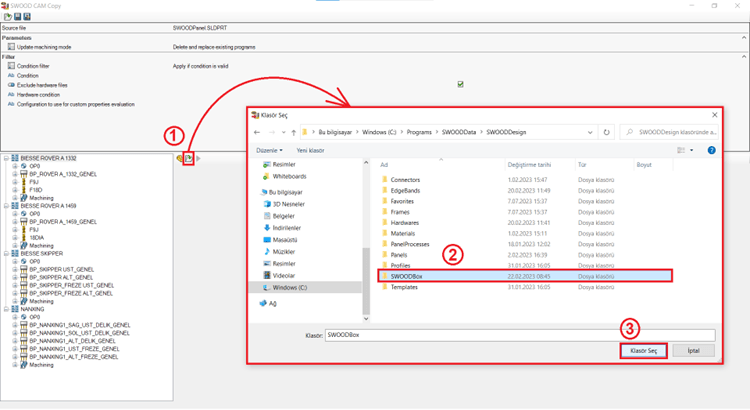
Task: Click the save disk icon in top toolbar
Action: pyautogui.click(x=18, y=17)
